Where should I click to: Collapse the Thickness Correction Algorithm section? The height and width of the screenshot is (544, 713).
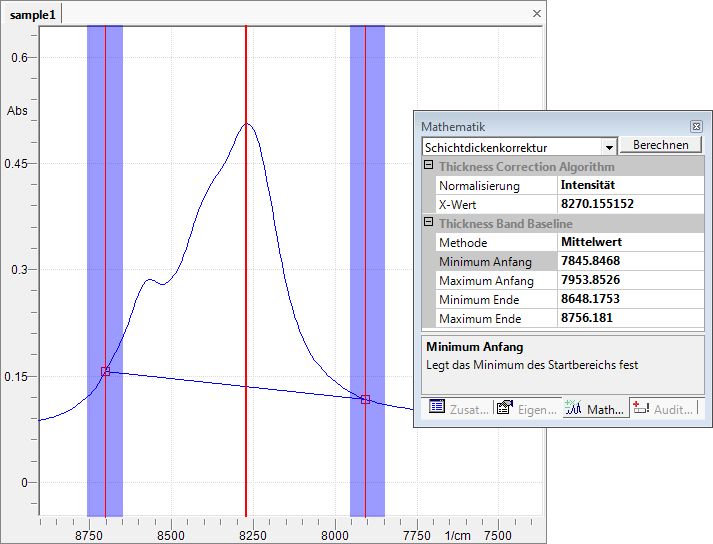click(429, 167)
